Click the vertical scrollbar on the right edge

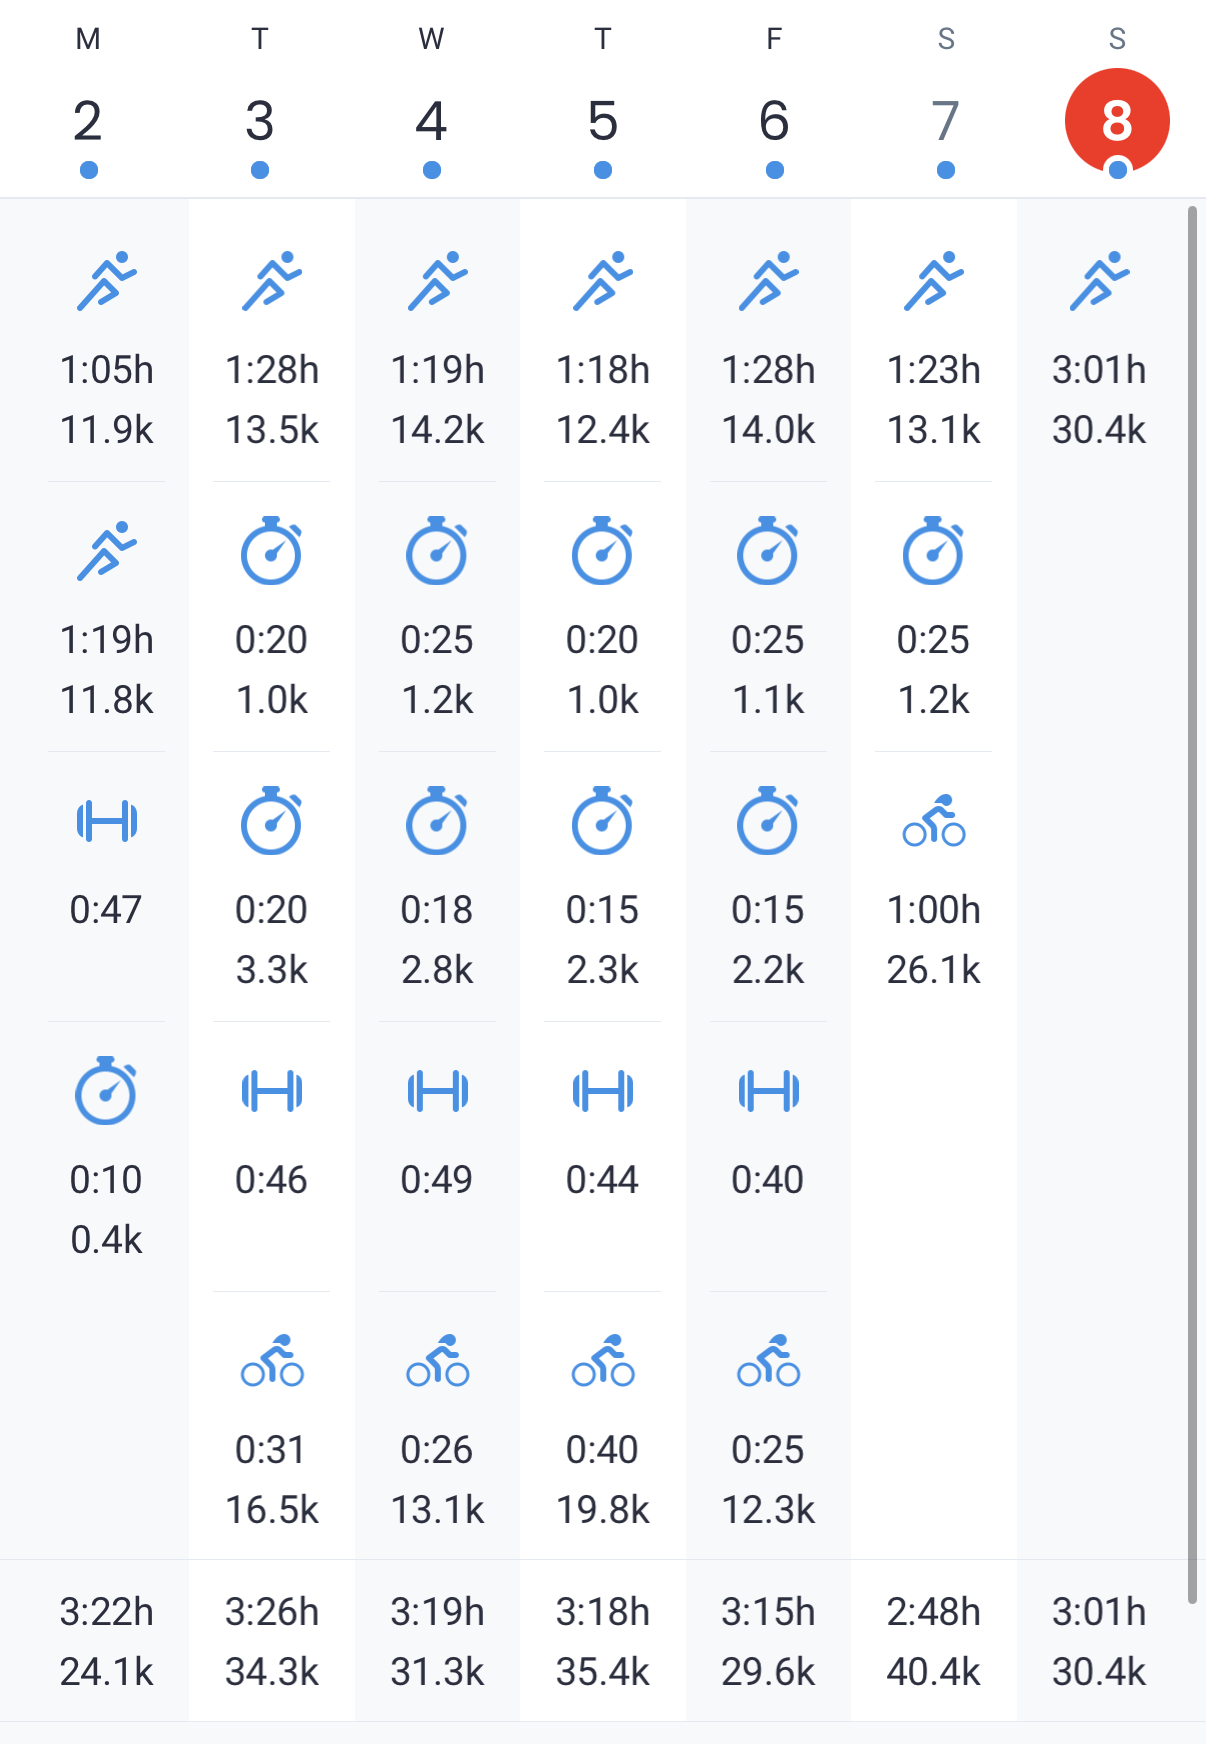coord(1192,905)
